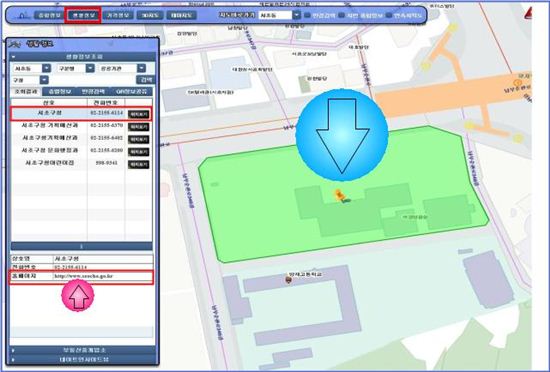The height and width of the screenshot is (372, 550).
Task: Click the 양재고등학교 school marker on map
Action: [288, 279]
